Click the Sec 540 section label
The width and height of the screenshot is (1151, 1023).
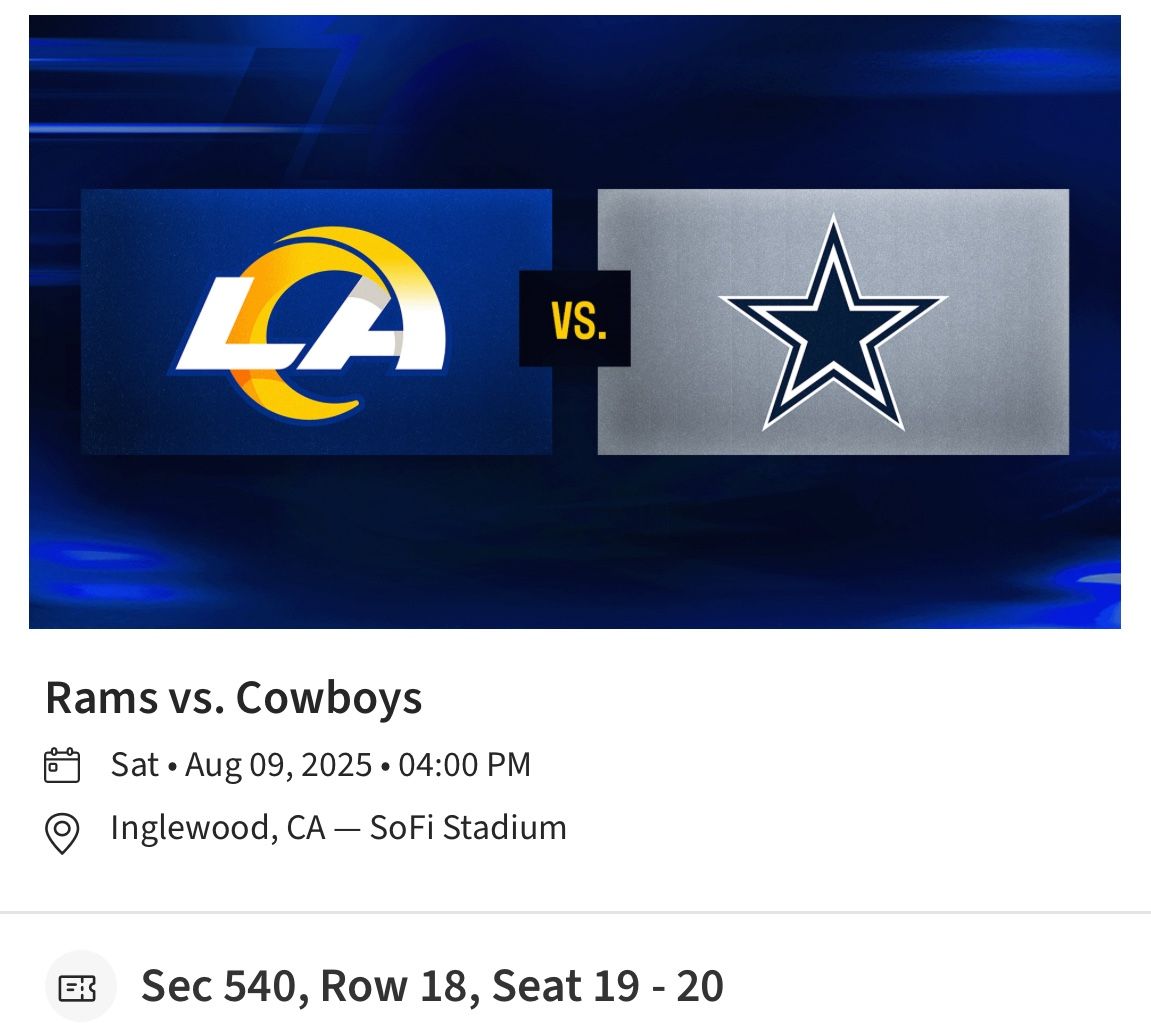[x=219, y=986]
